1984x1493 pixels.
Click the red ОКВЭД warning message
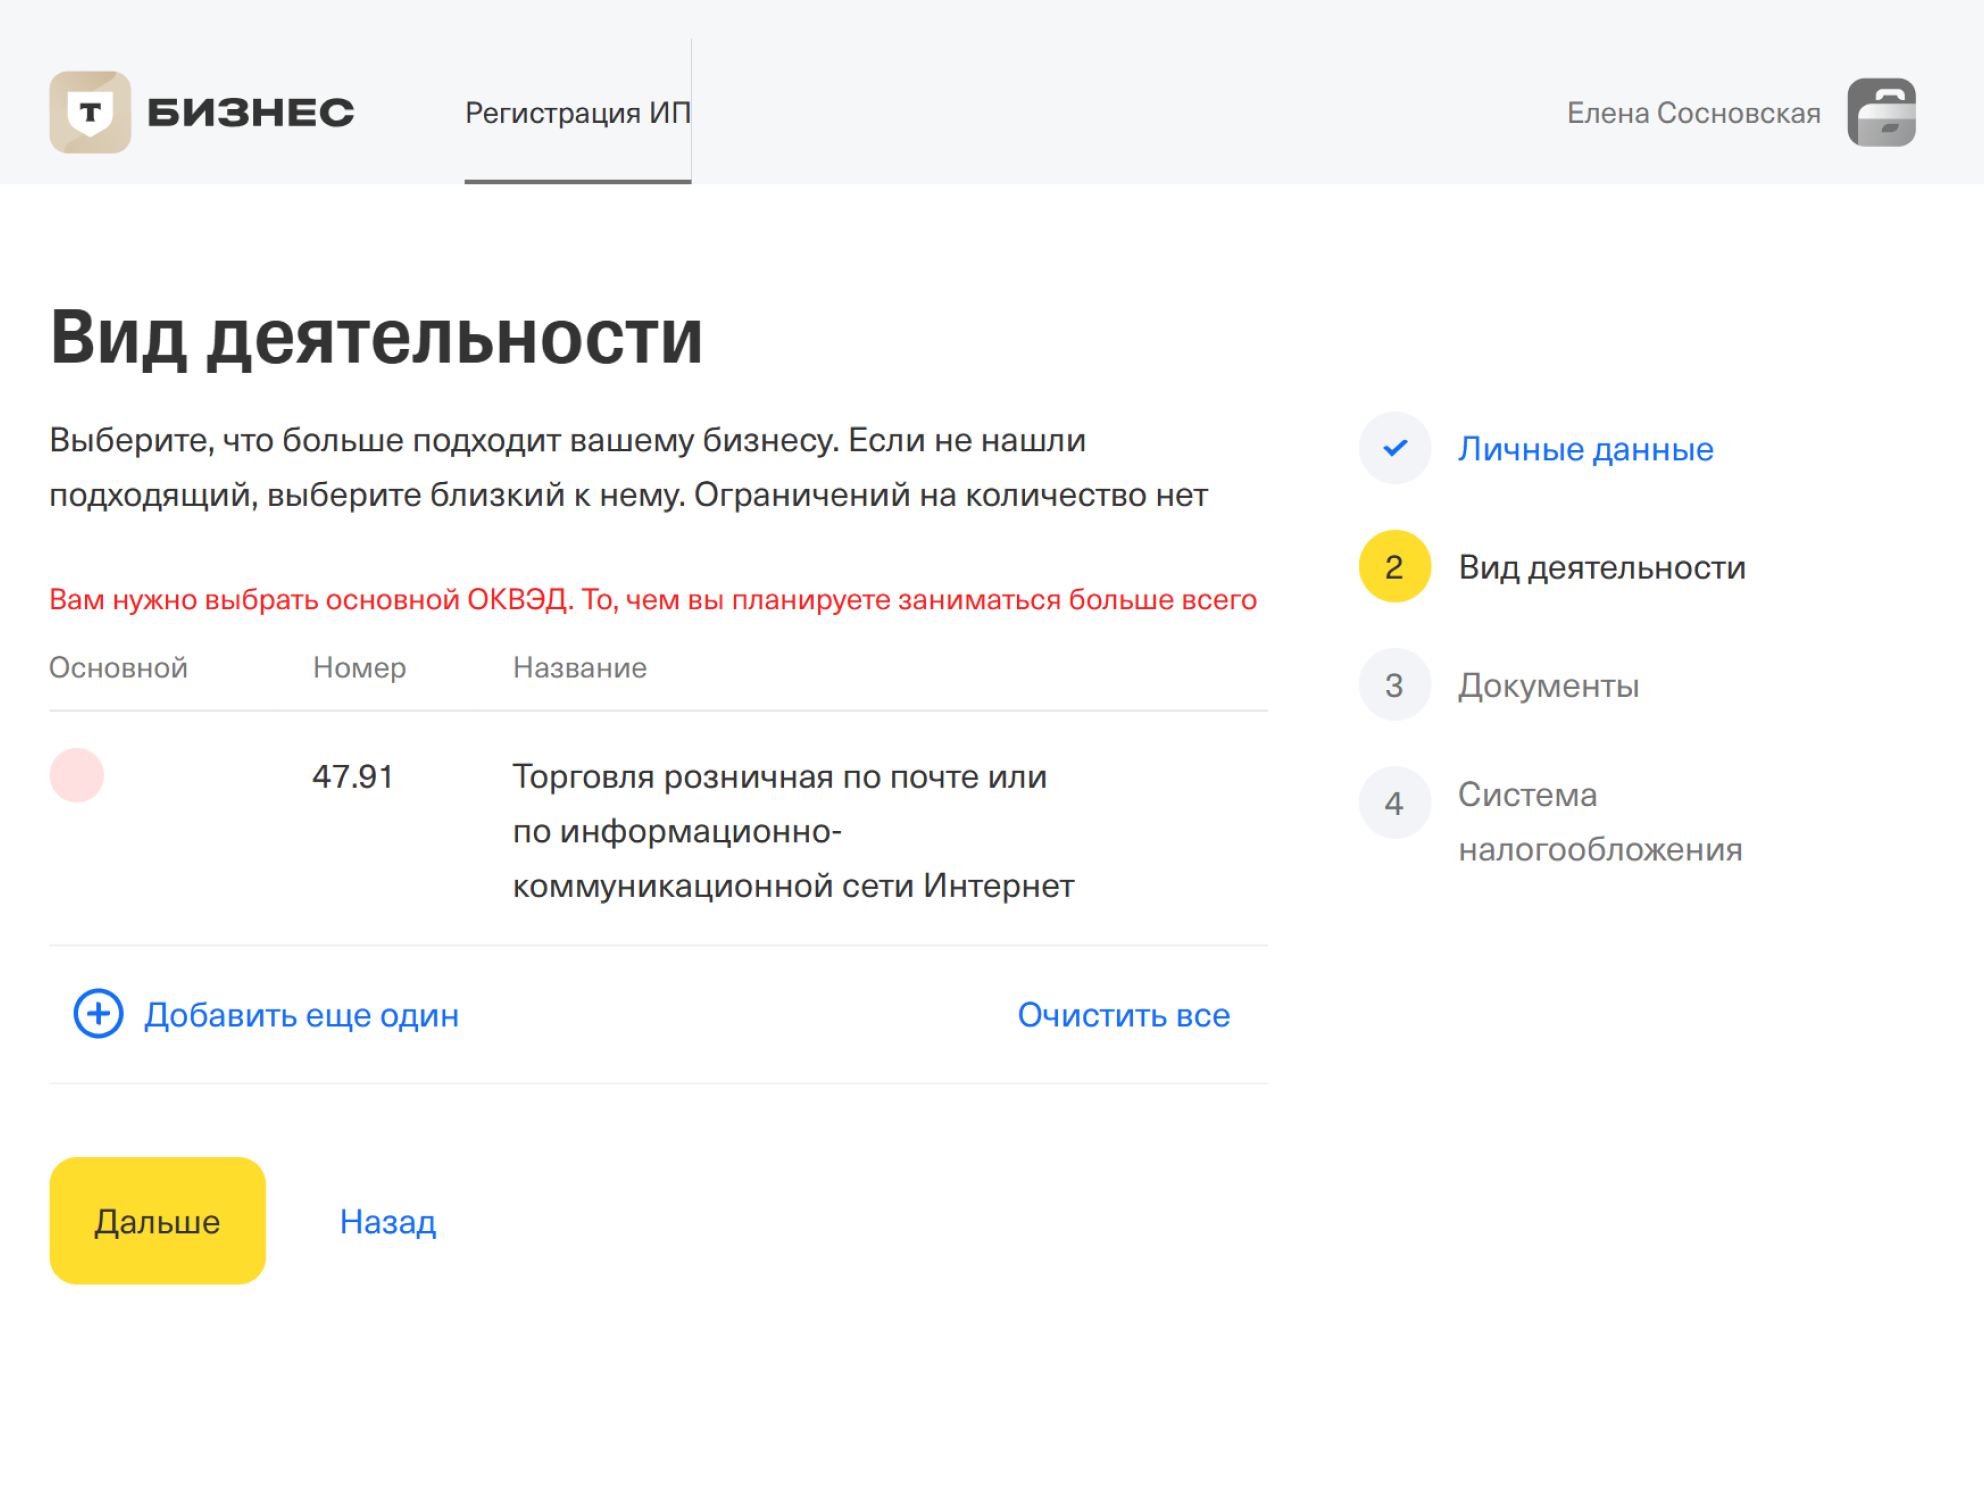click(x=653, y=599)
